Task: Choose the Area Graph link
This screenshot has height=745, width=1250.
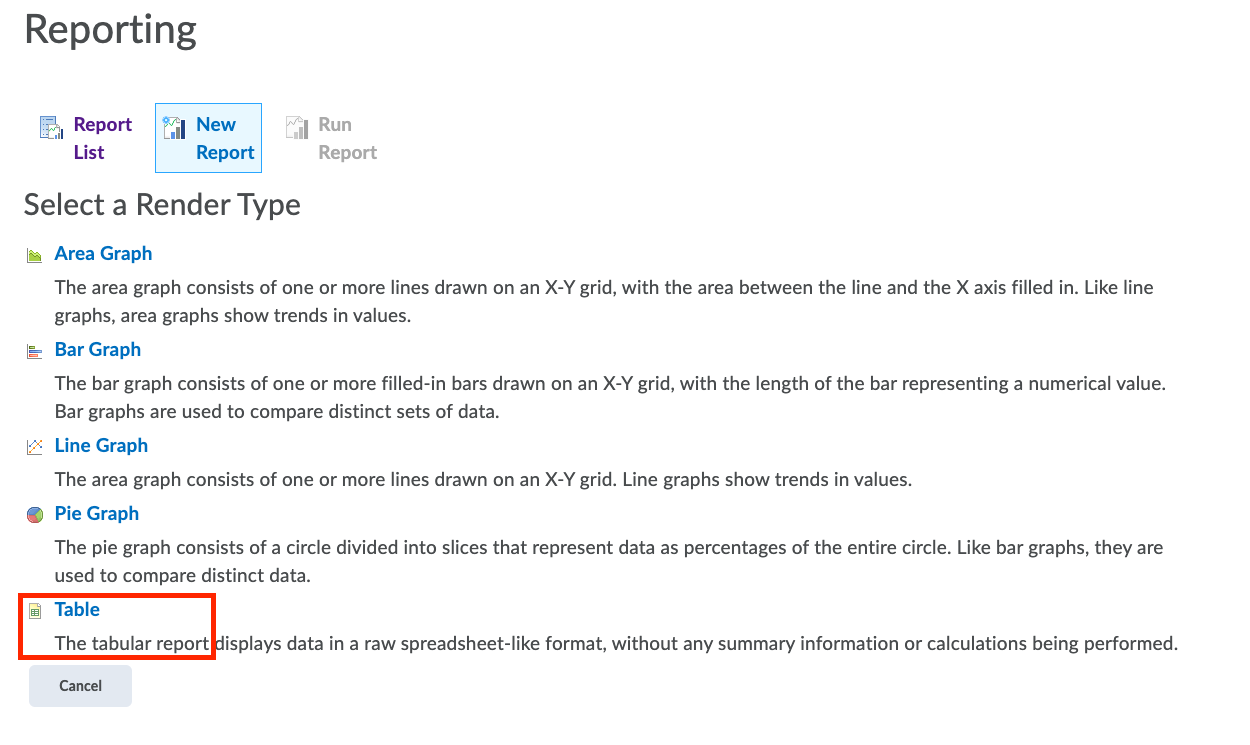Action: (x=103, y=253)
